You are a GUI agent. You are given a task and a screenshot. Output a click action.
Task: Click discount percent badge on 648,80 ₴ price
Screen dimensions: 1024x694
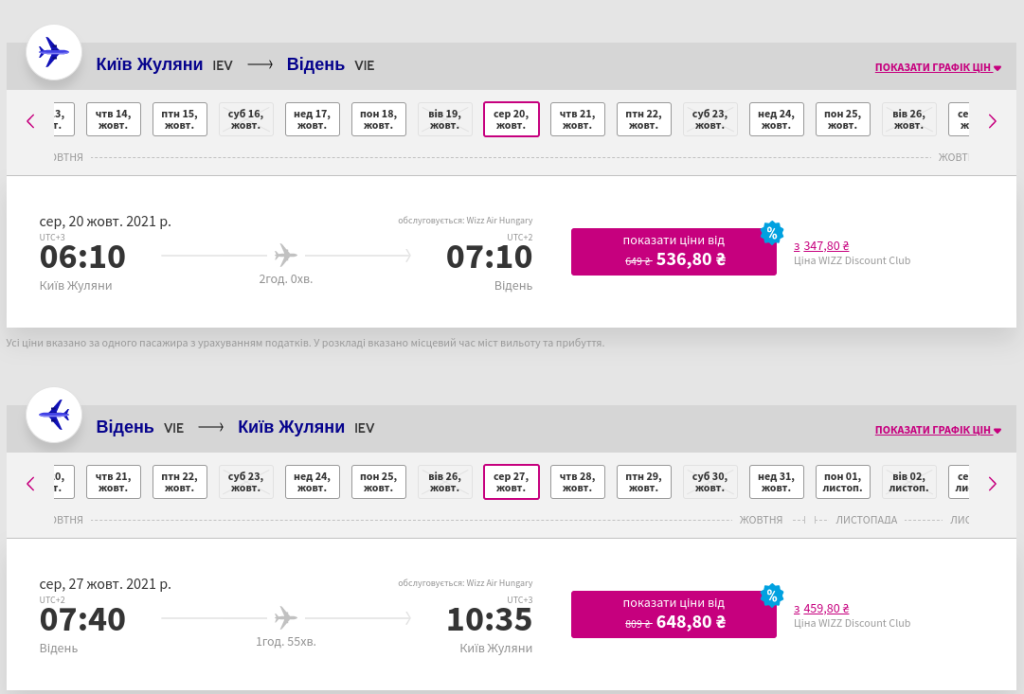[x=771, y=595]
